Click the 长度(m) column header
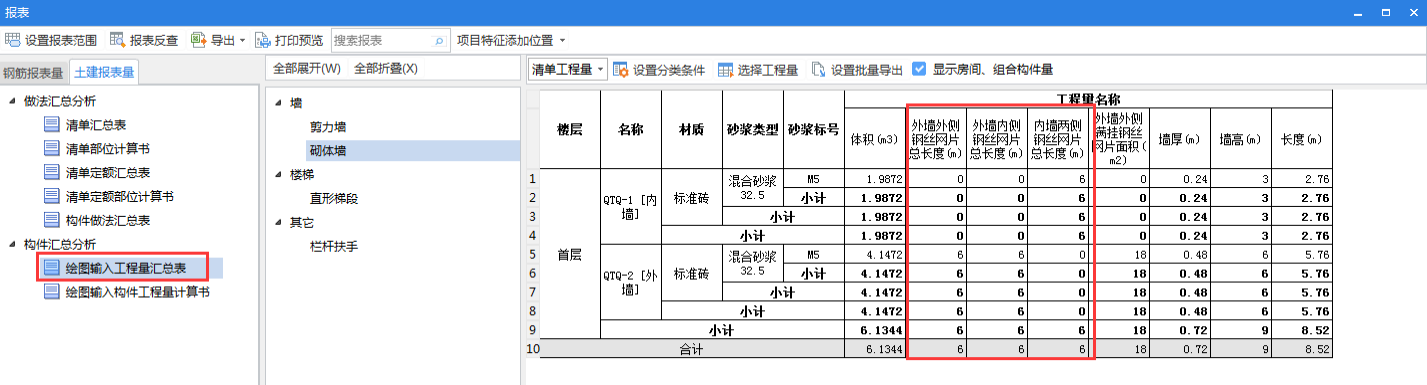Image resolution: width=1427 pixels, height=385 pixels. point(1301,139)
